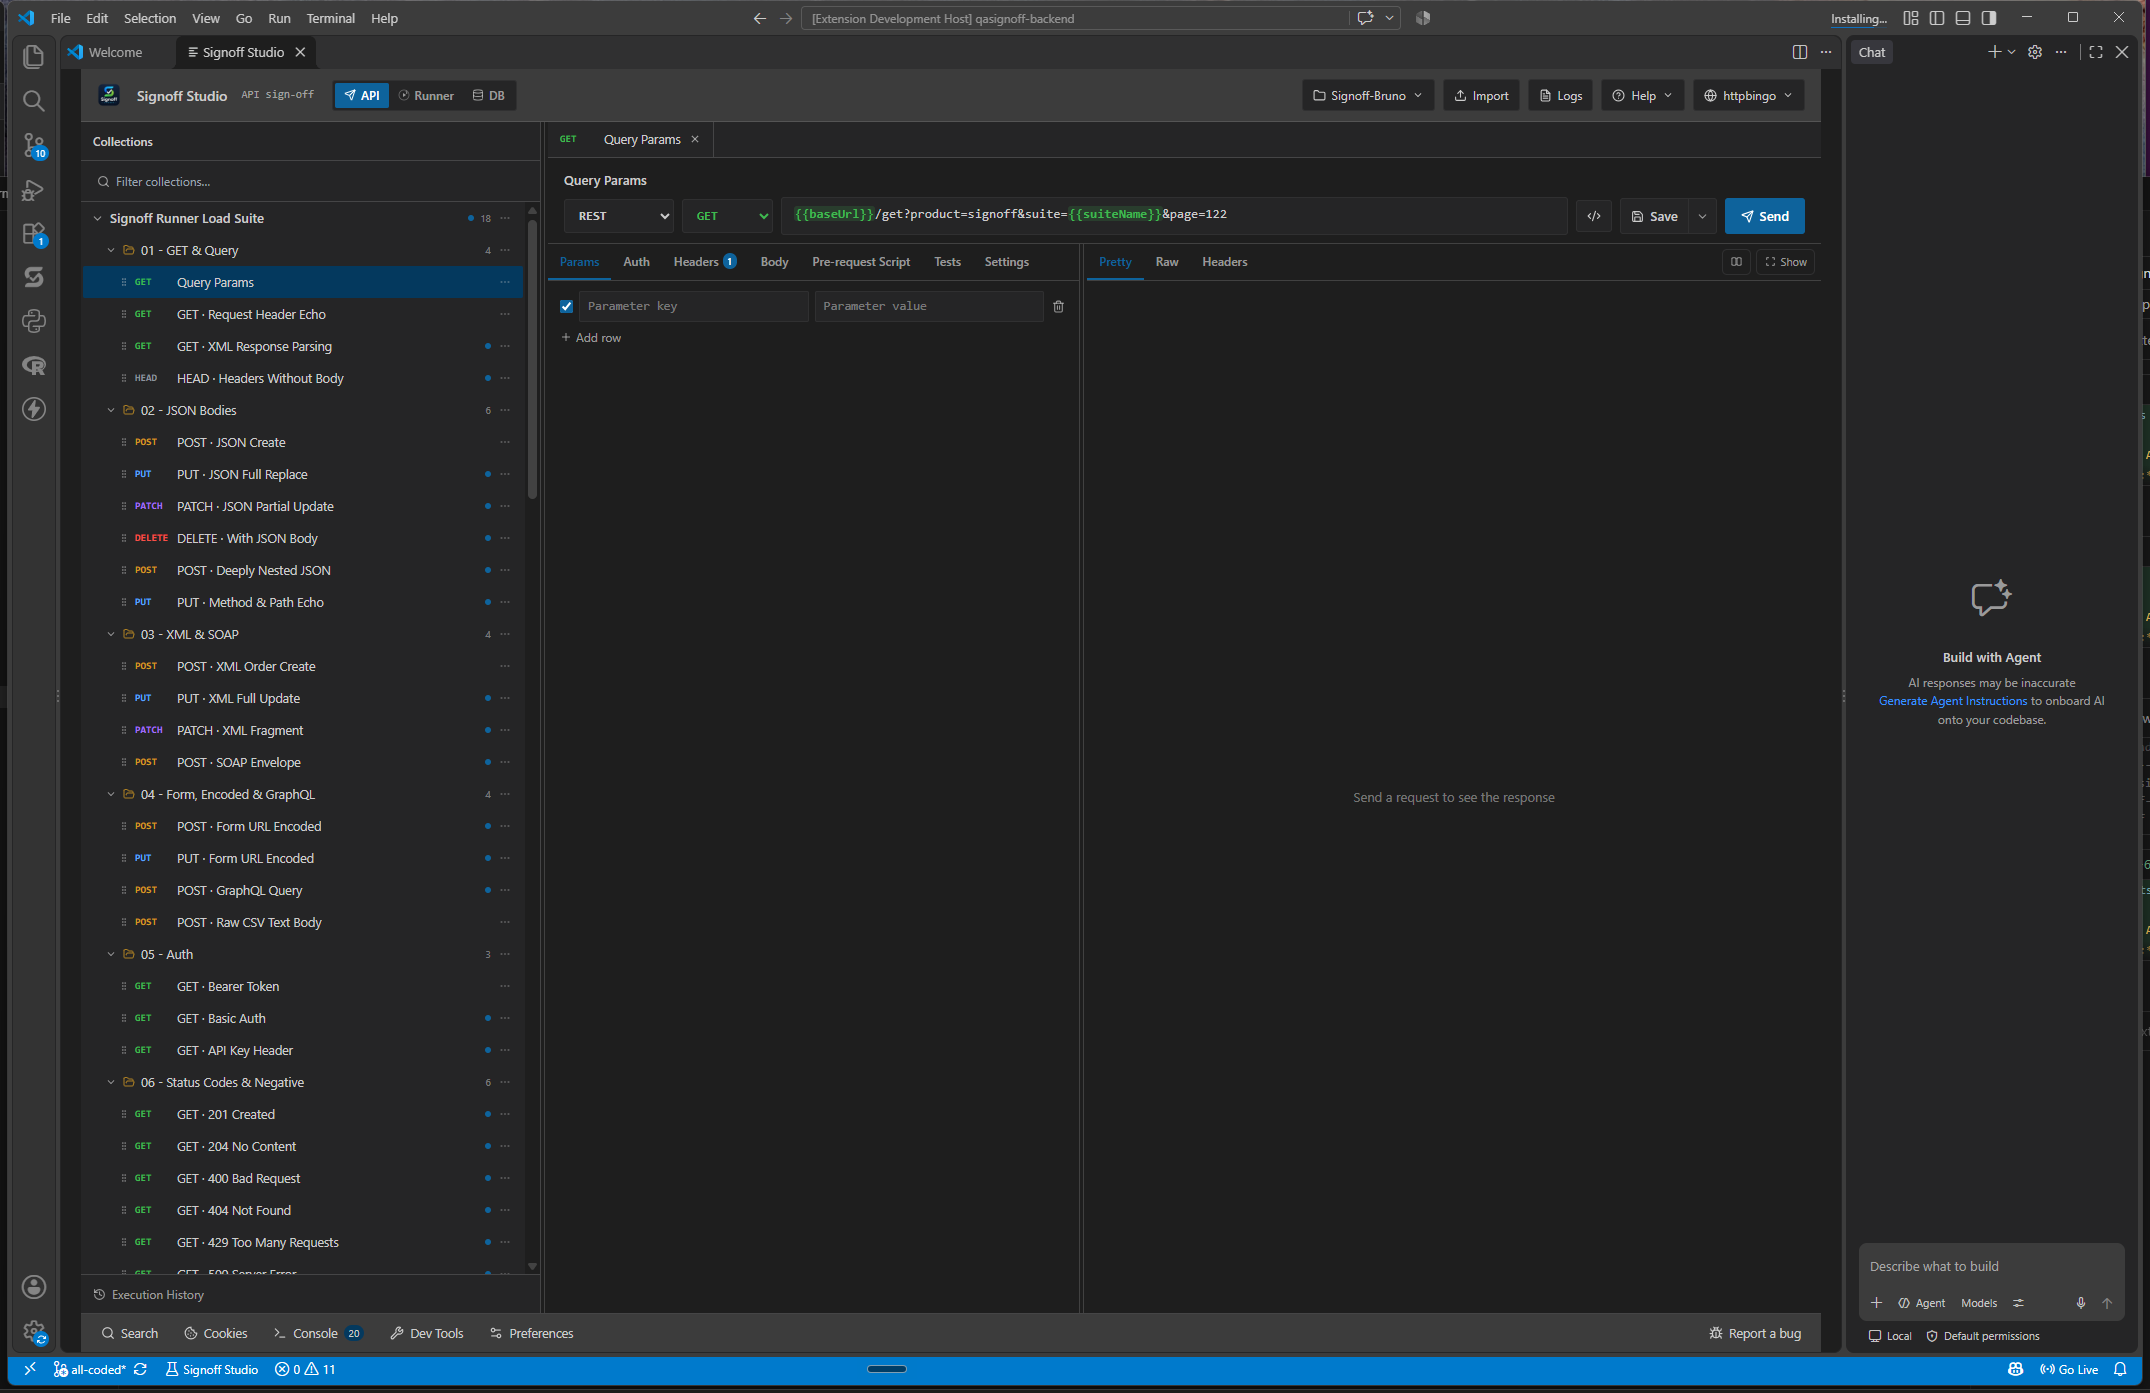Switch to the Raw response tab
This screenshot has width=2150, height=1393.
[x=1167, y=262]
